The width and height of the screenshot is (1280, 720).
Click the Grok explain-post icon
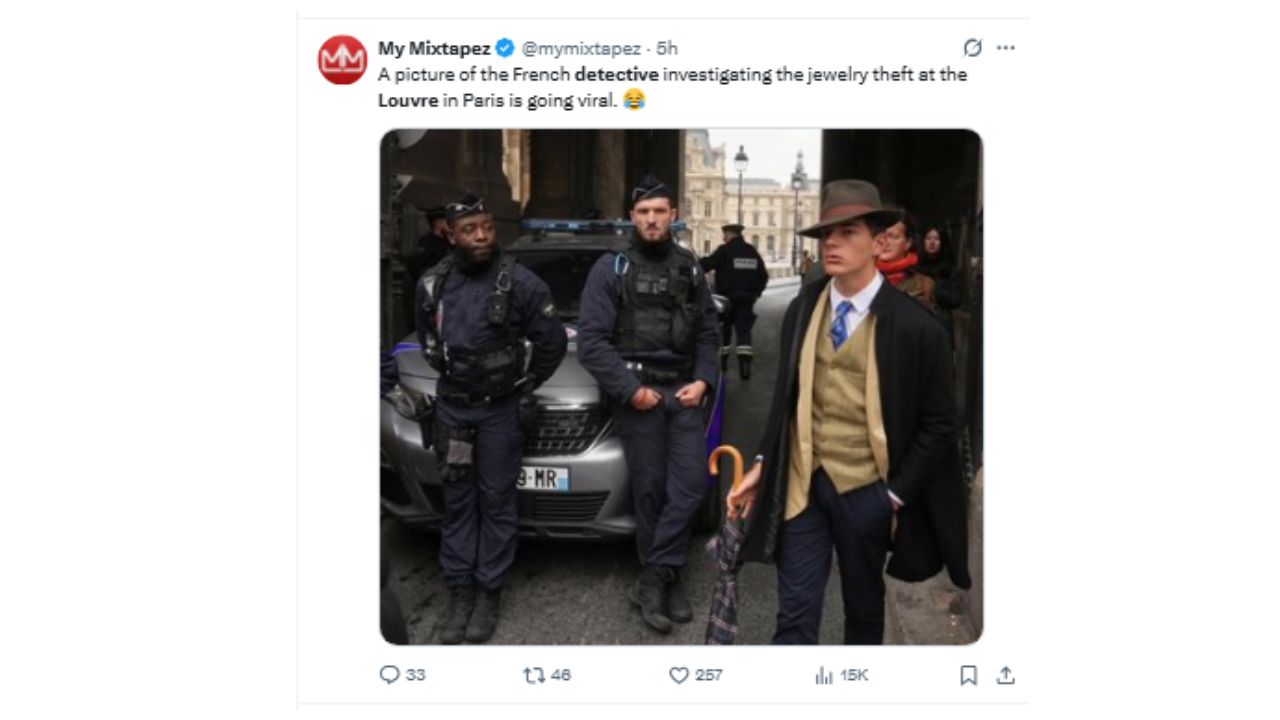click(972, 48)
